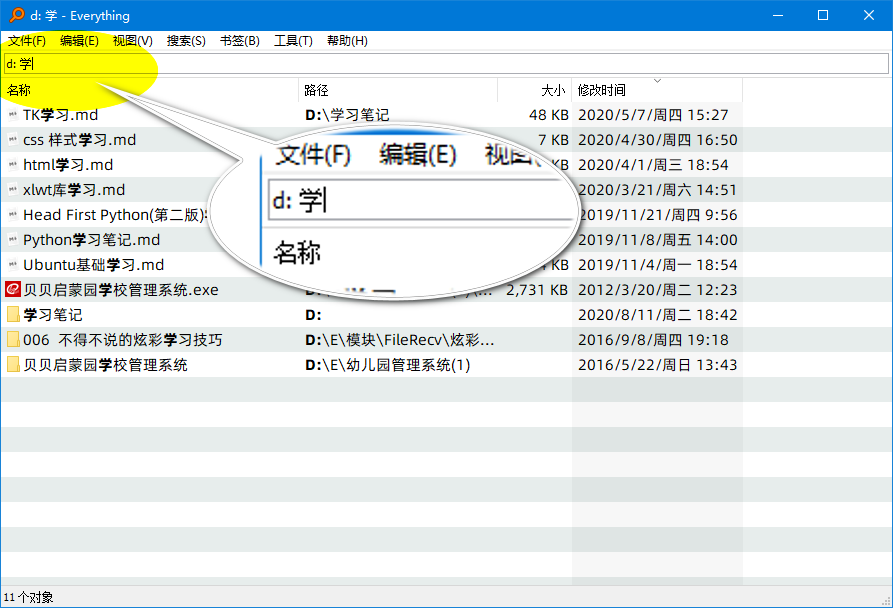This screenshot has height=608, width=893.
Task: Select the 贝贝启蒙园学校管理系统 folder icon
Action: [x=11, y=364]
